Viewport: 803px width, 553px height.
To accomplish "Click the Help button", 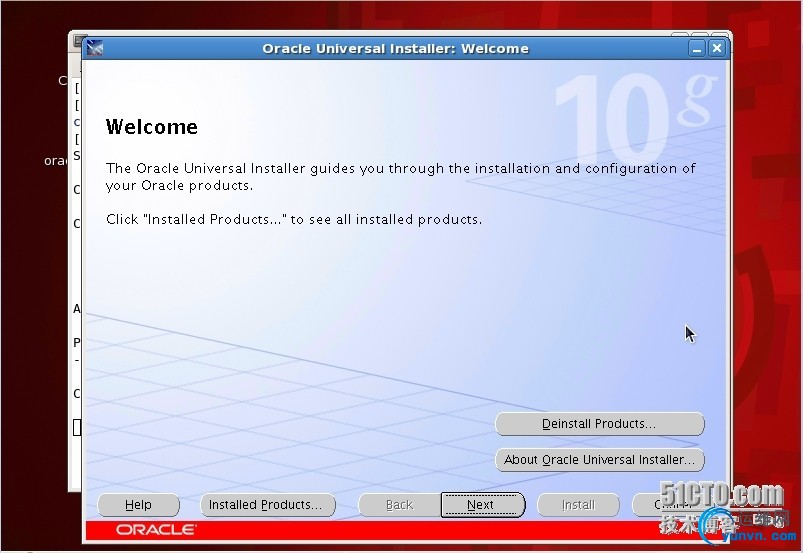I will tap(138, 505).
